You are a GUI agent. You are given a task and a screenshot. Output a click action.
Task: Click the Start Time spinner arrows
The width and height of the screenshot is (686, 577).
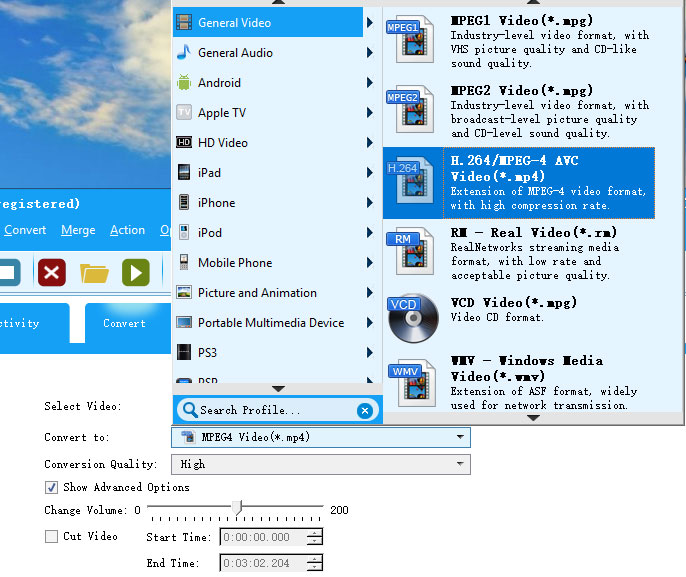[315, 537]
